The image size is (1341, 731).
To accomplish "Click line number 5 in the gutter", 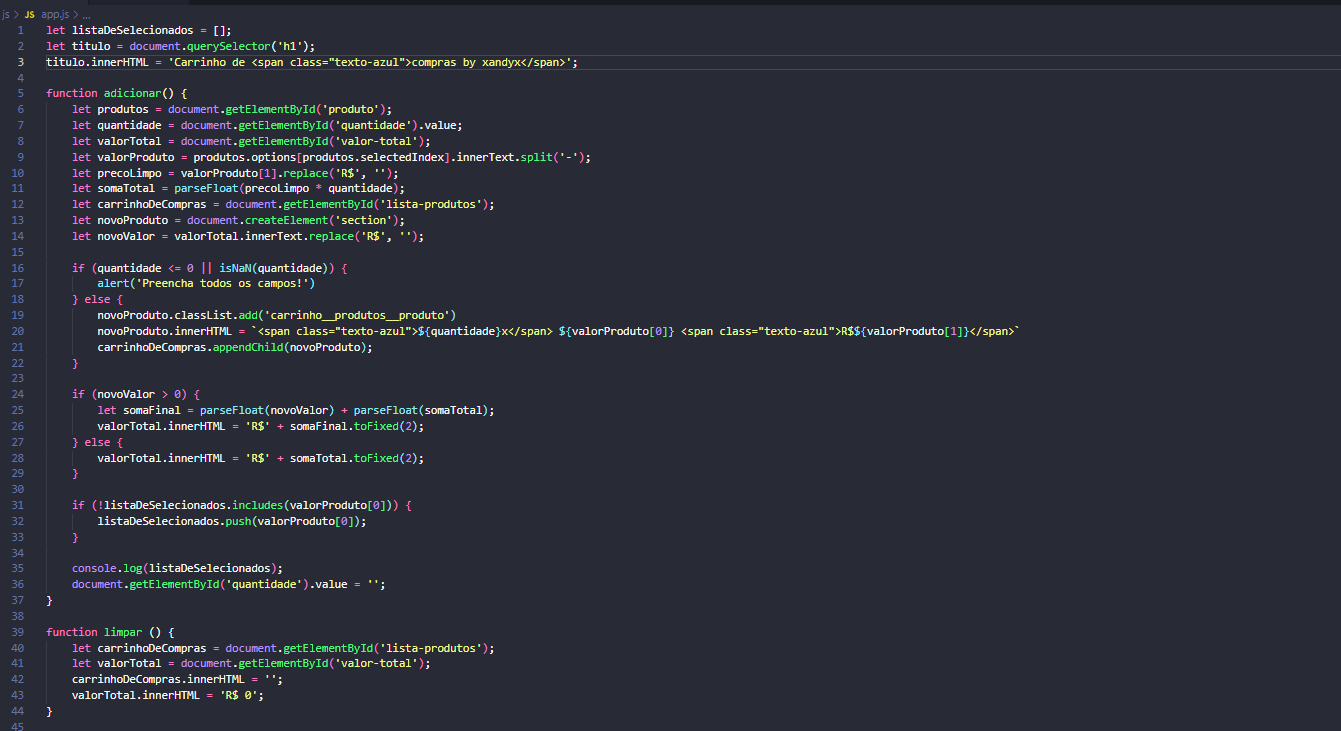I will (x=20, y=93).
